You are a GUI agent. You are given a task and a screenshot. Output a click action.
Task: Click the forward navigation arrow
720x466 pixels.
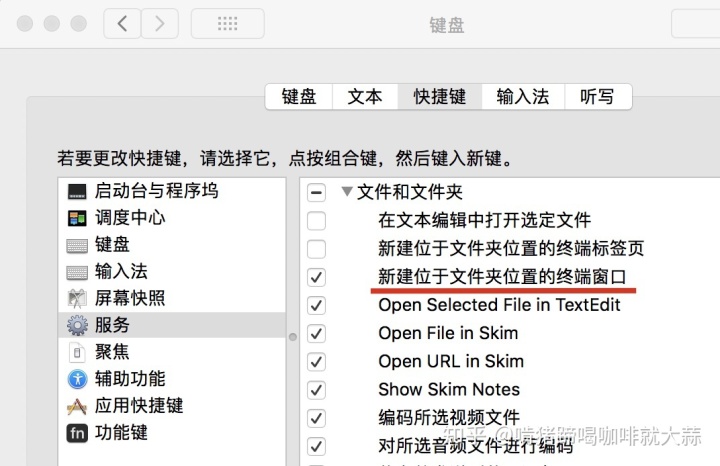pyautogui.click(x=159, y=23)
